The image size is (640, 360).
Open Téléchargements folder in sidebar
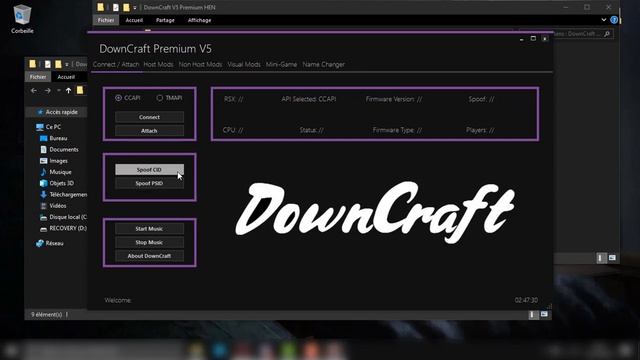point(63,195)
